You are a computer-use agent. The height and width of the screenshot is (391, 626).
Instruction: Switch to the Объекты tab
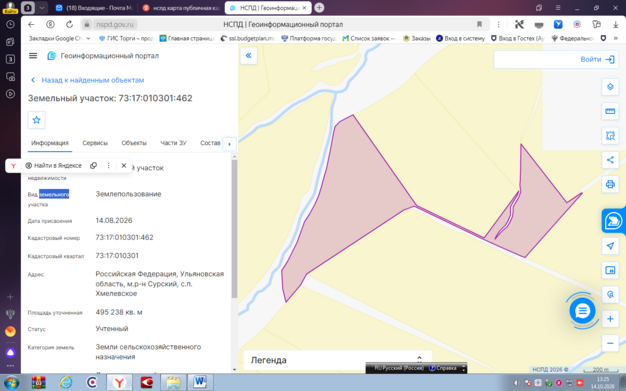point(134,143)
